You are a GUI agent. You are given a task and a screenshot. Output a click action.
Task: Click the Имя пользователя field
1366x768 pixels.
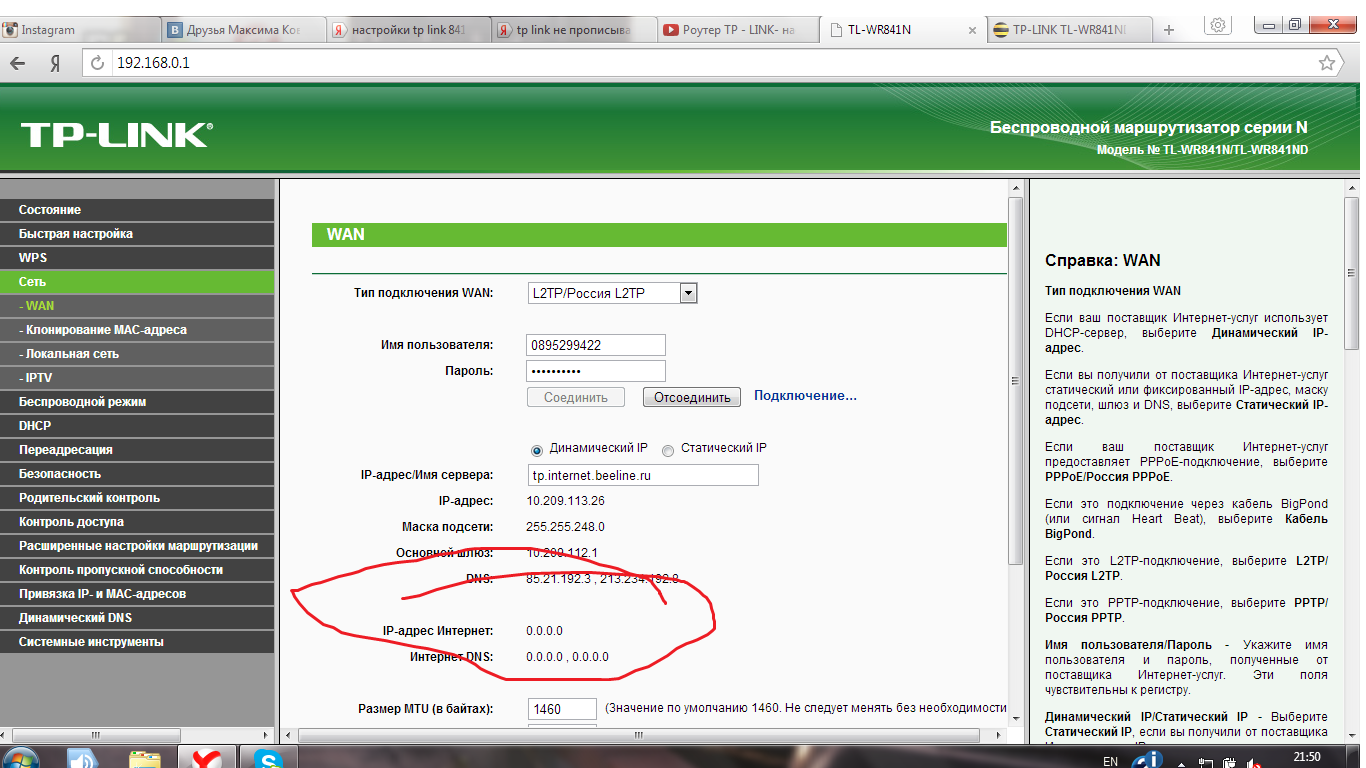tap(596, 345)
